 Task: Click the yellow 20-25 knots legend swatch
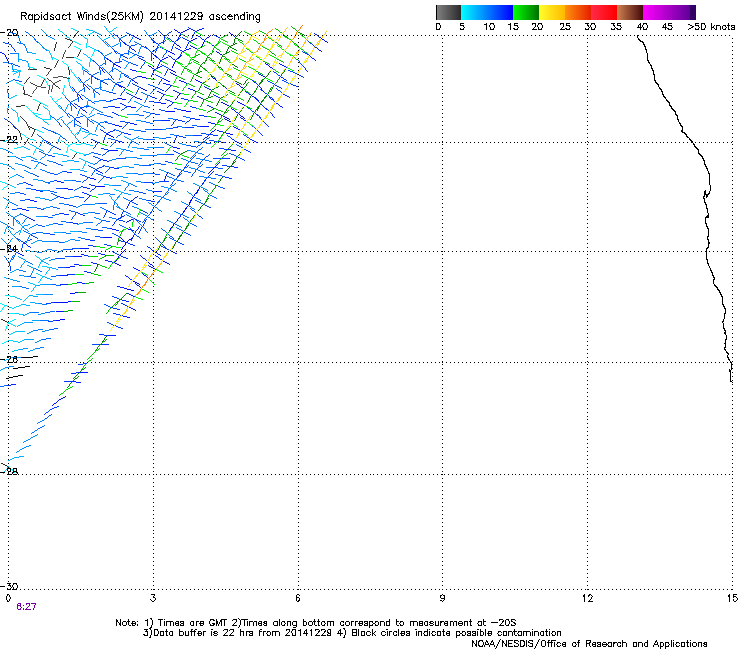(x=552, y=12)
